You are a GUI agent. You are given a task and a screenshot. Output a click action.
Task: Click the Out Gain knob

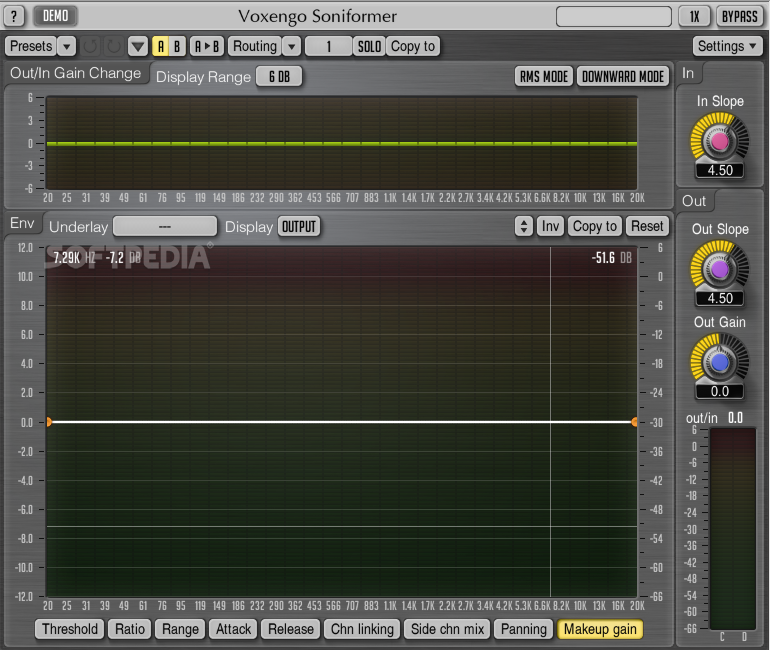[719, 362]
